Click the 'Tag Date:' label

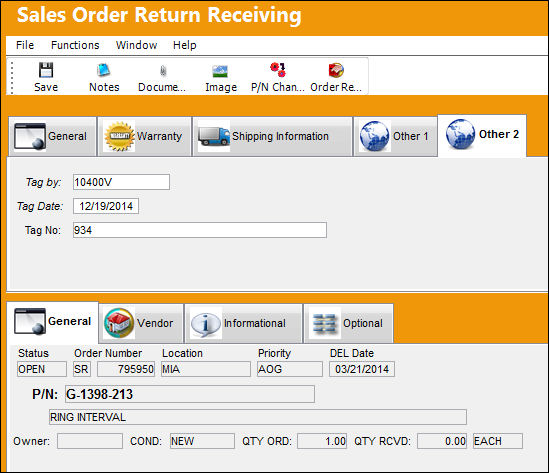[x=40, y=206]
